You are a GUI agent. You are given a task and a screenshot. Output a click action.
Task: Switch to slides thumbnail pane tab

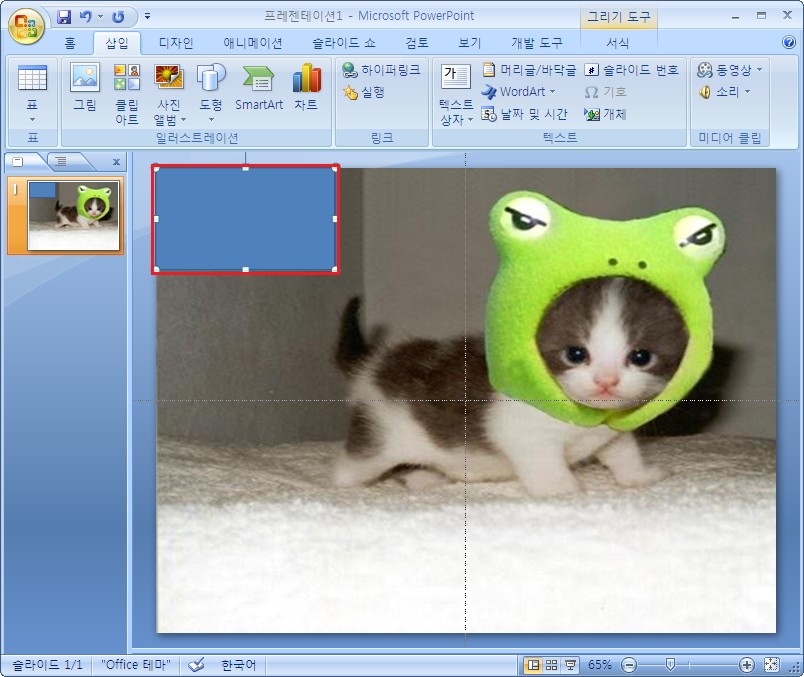18,162
